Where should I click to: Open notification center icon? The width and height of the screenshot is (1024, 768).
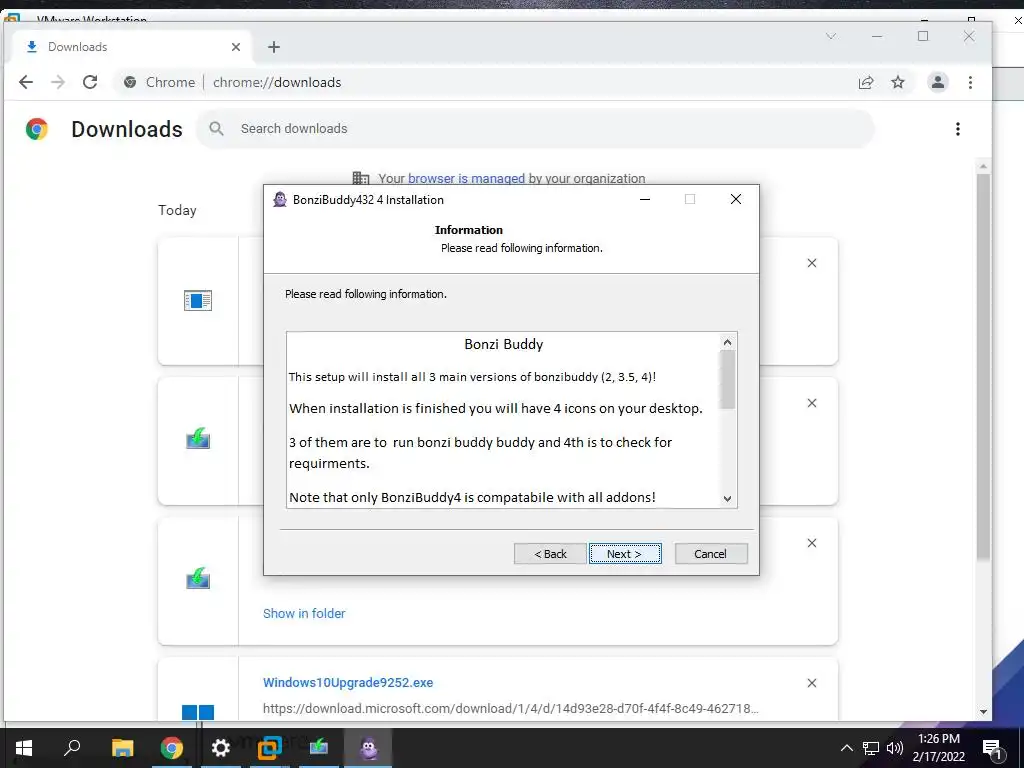[x=992, y=749]
